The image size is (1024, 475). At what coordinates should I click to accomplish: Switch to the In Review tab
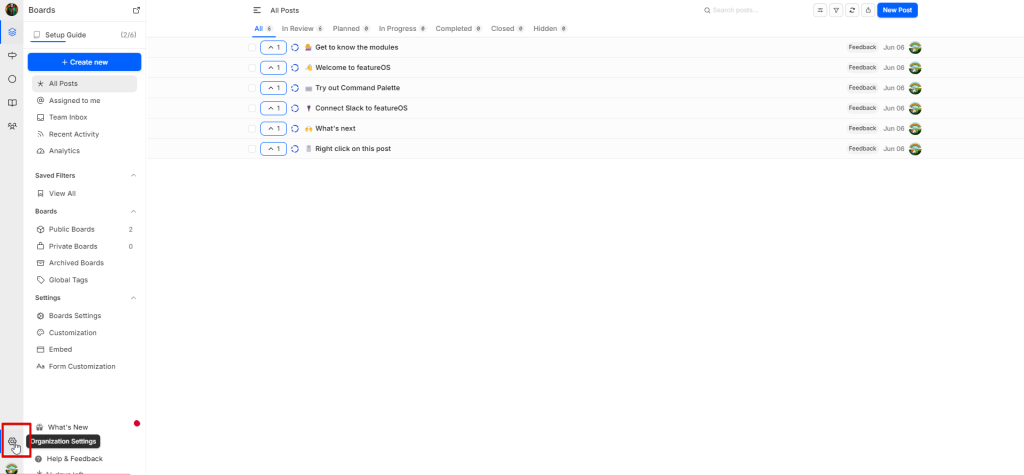click(300, 29)
